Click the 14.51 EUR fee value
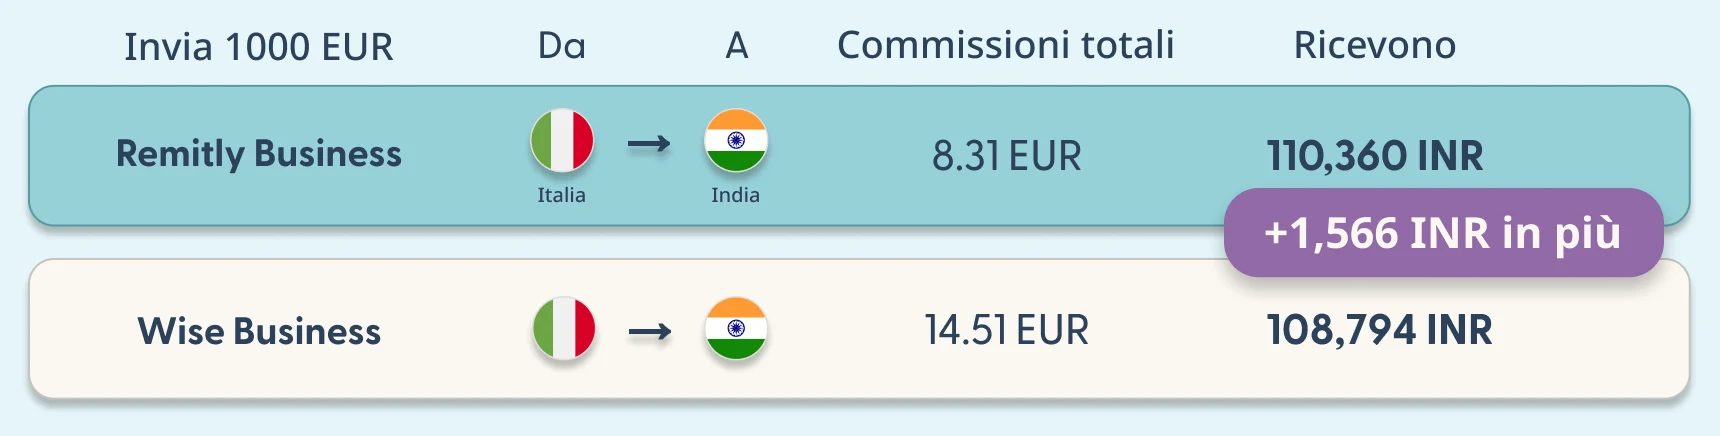 [1007, 330]
